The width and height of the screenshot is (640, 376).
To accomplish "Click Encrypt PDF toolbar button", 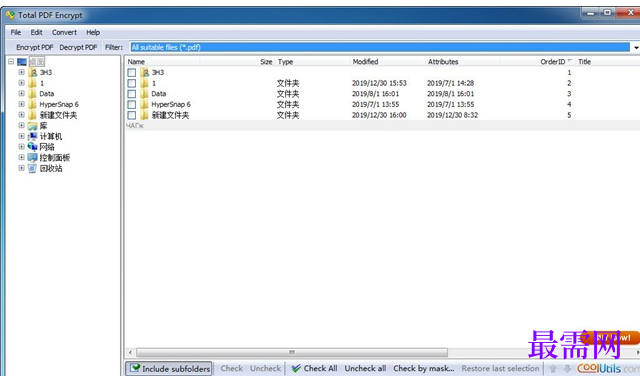I will point(35,47).
